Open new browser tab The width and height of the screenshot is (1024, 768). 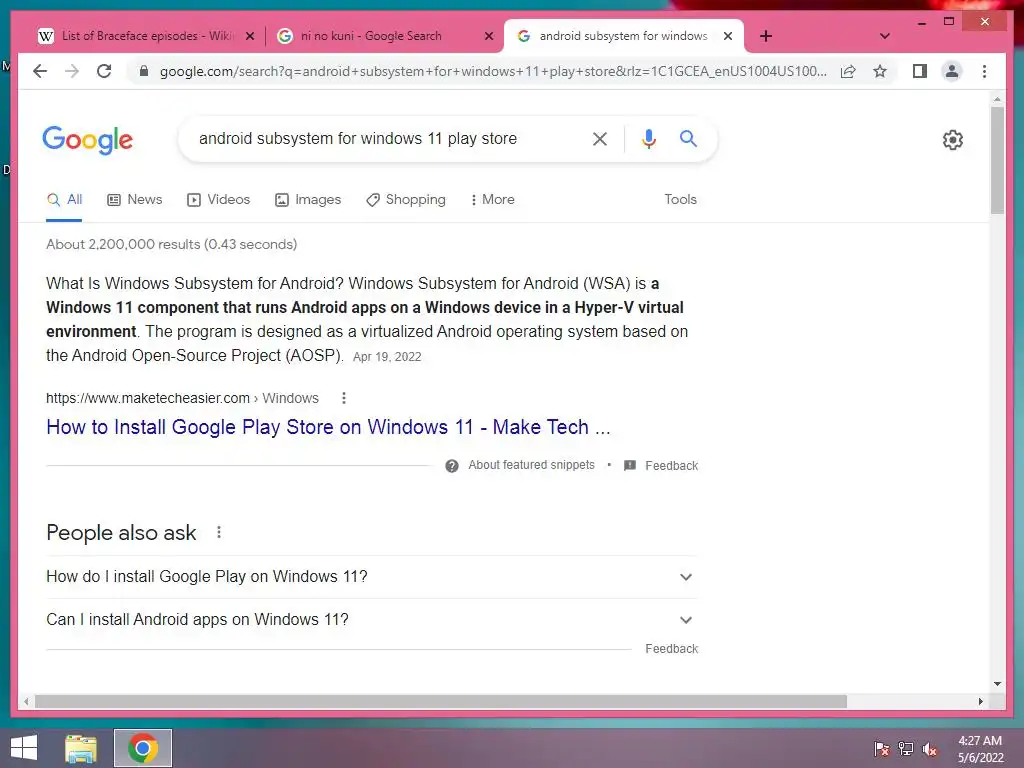(766, 36)
